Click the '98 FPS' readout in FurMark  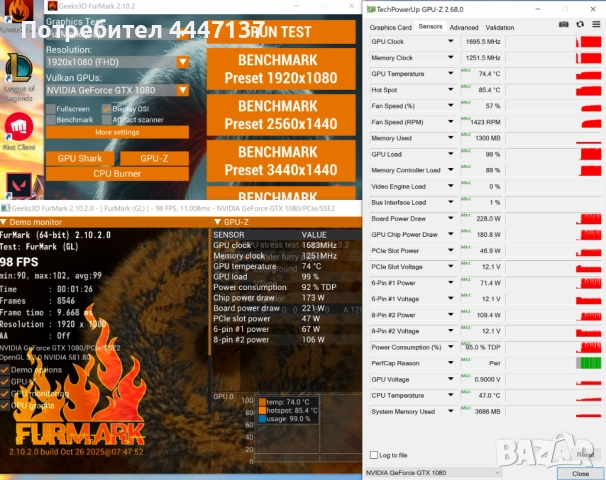(x=19, y=262)
